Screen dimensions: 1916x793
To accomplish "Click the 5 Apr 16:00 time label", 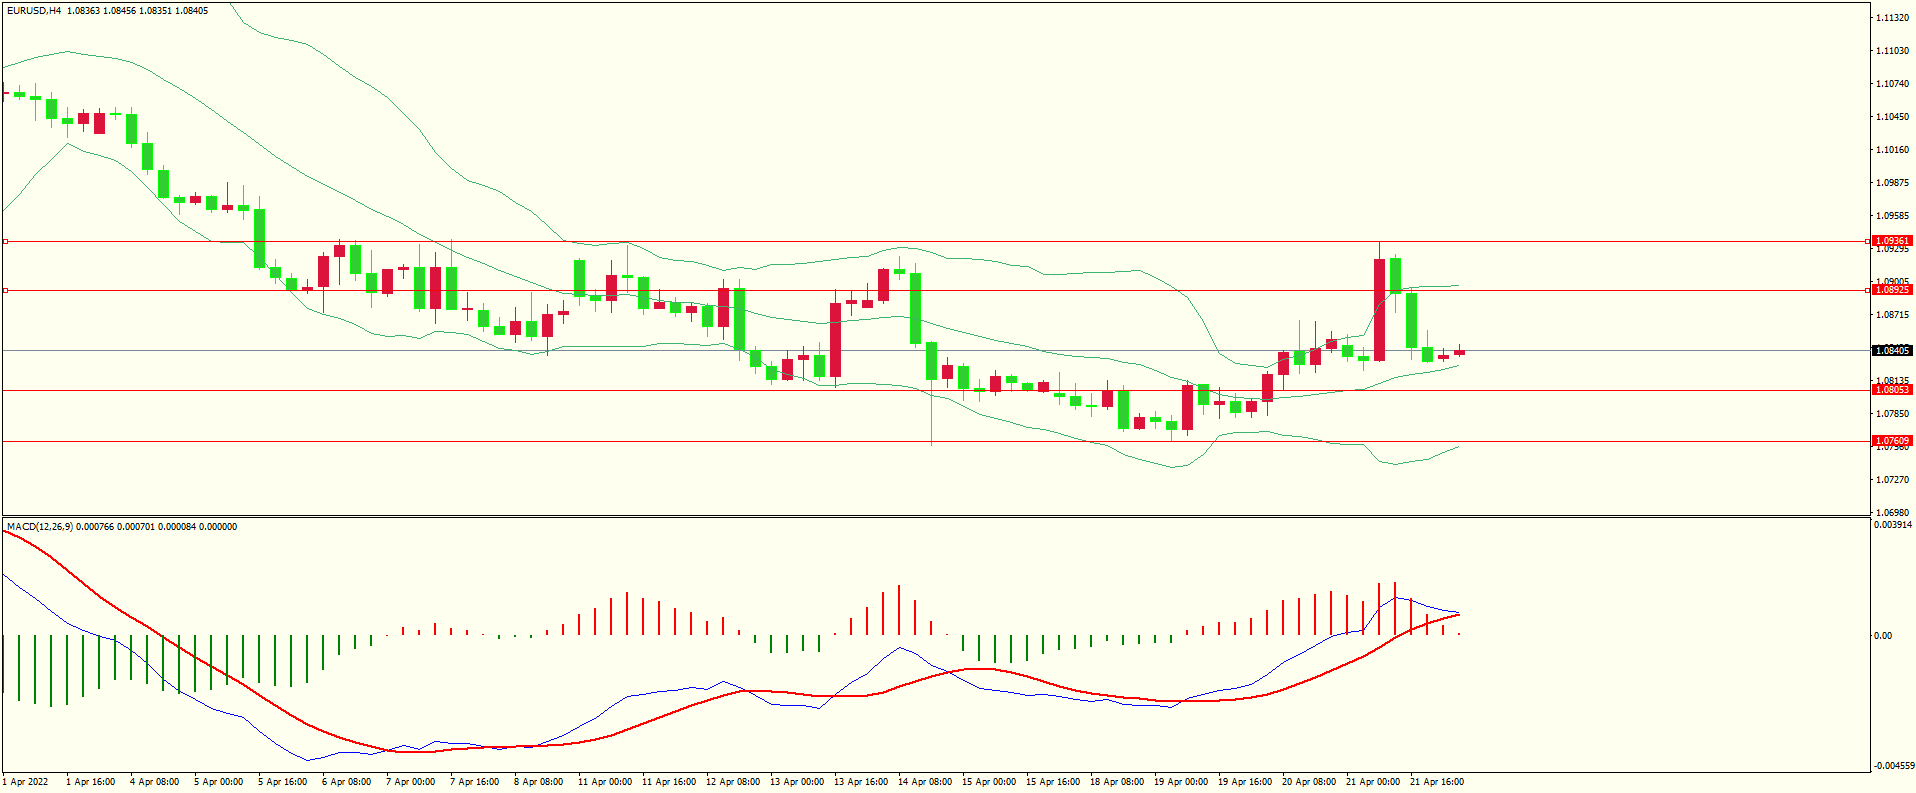I will [283, 782].
